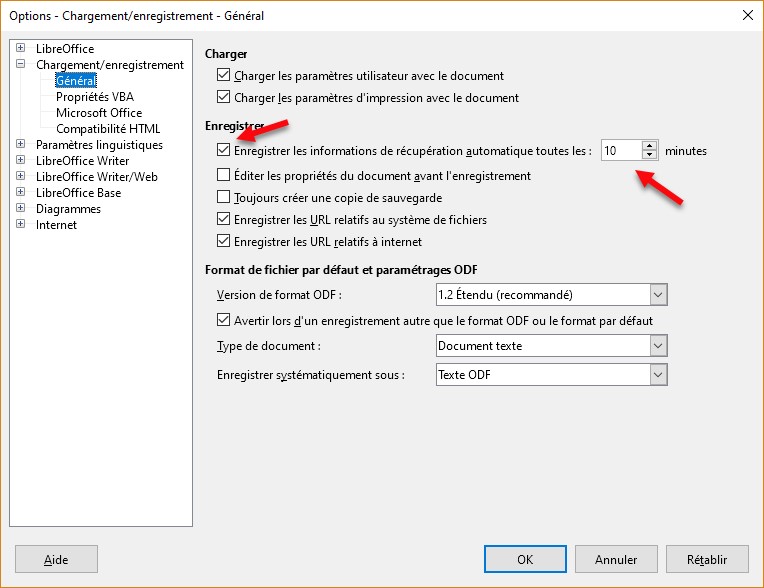Select Propriétés VBA in the tree

pyautogui.click(x=94, y=97)
